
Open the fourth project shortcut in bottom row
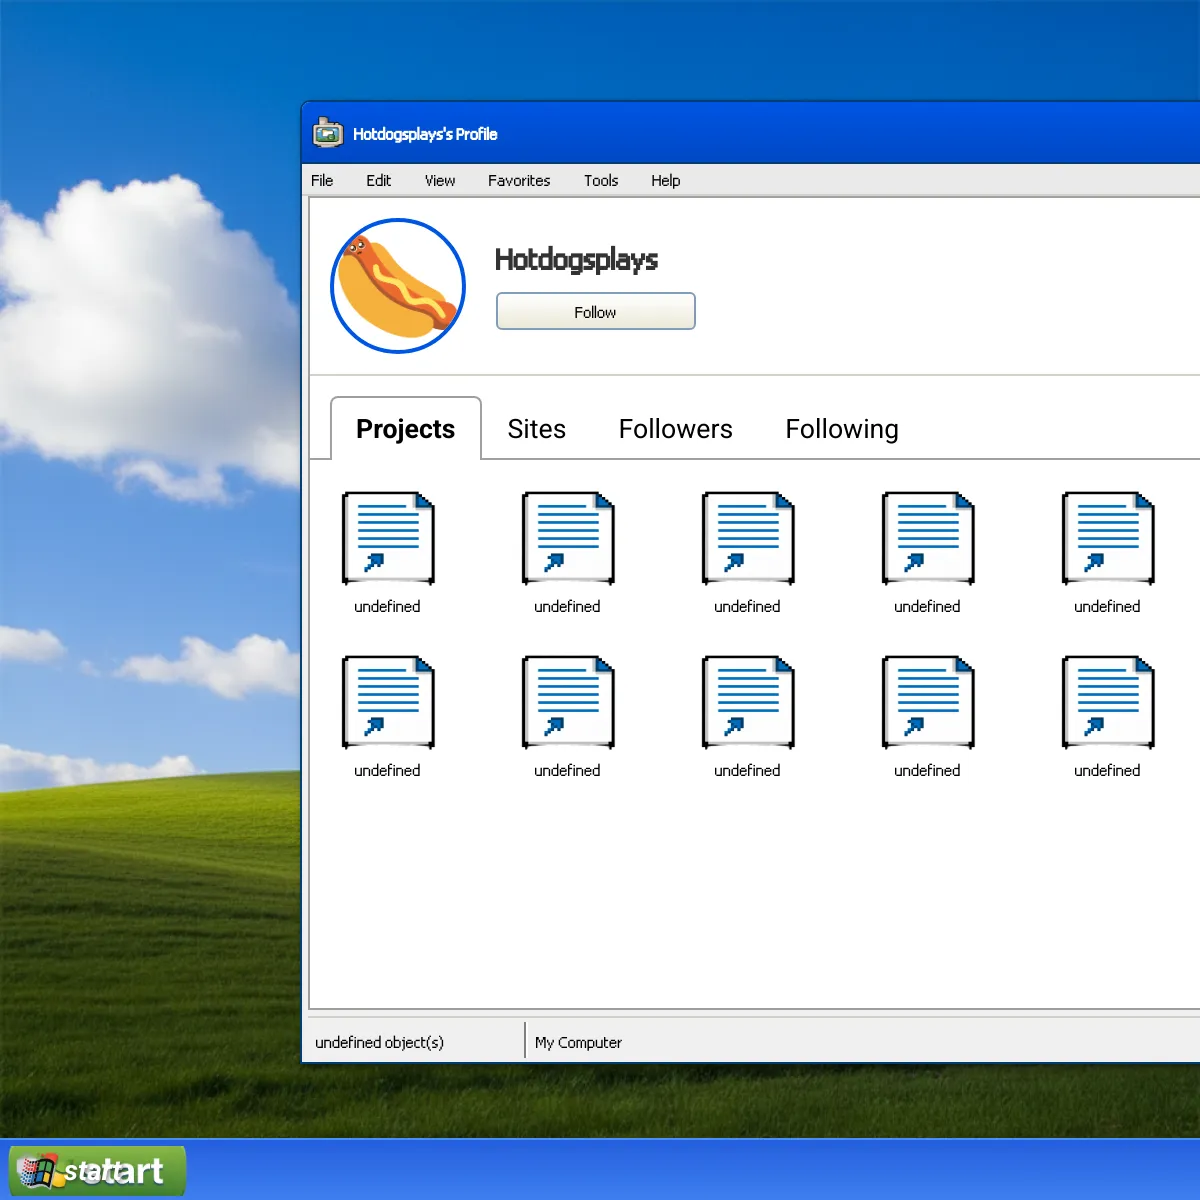(x=928, y=703)
